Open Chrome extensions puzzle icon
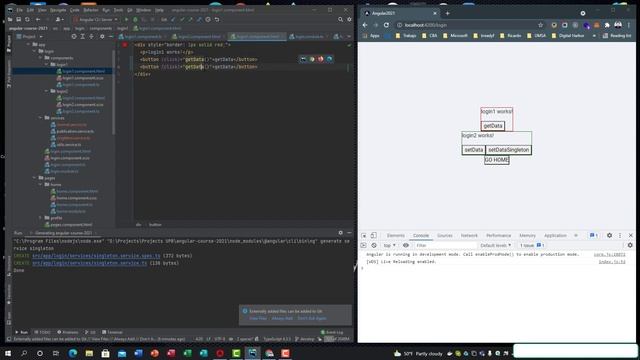This screenshot has width=640, height=360. 607,25
